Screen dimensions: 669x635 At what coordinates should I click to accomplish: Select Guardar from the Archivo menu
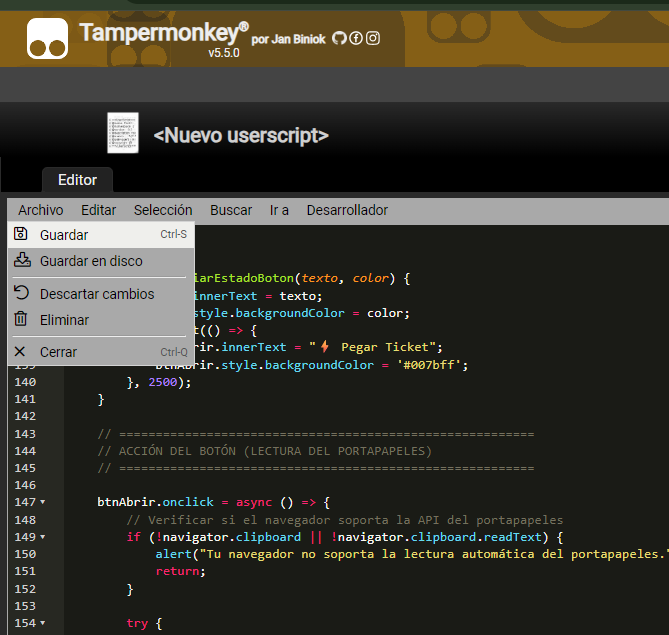(101, 235)
